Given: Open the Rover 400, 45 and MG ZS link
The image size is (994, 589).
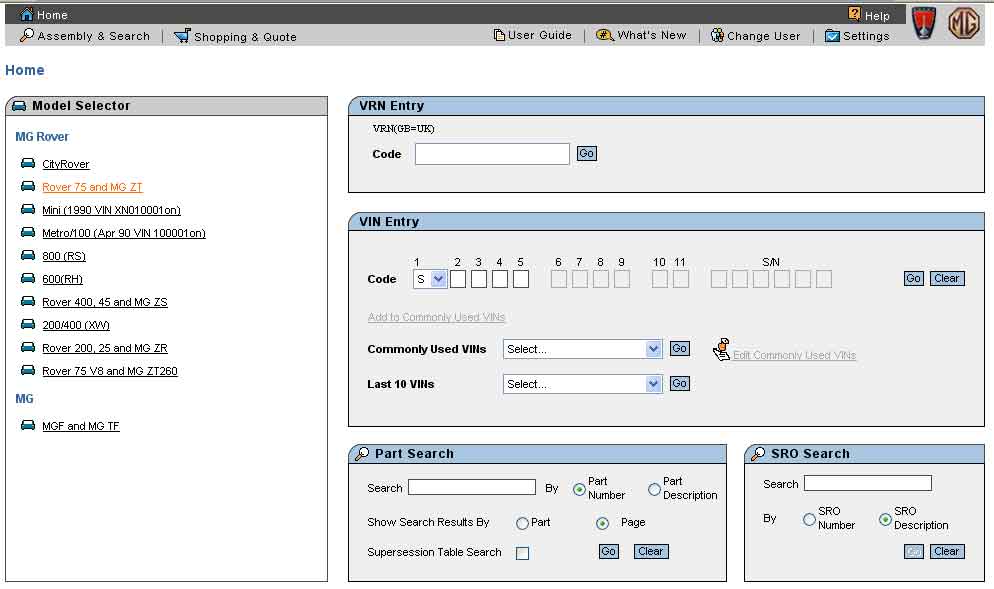Looking at the screenshot, I should tap(105, 302).
